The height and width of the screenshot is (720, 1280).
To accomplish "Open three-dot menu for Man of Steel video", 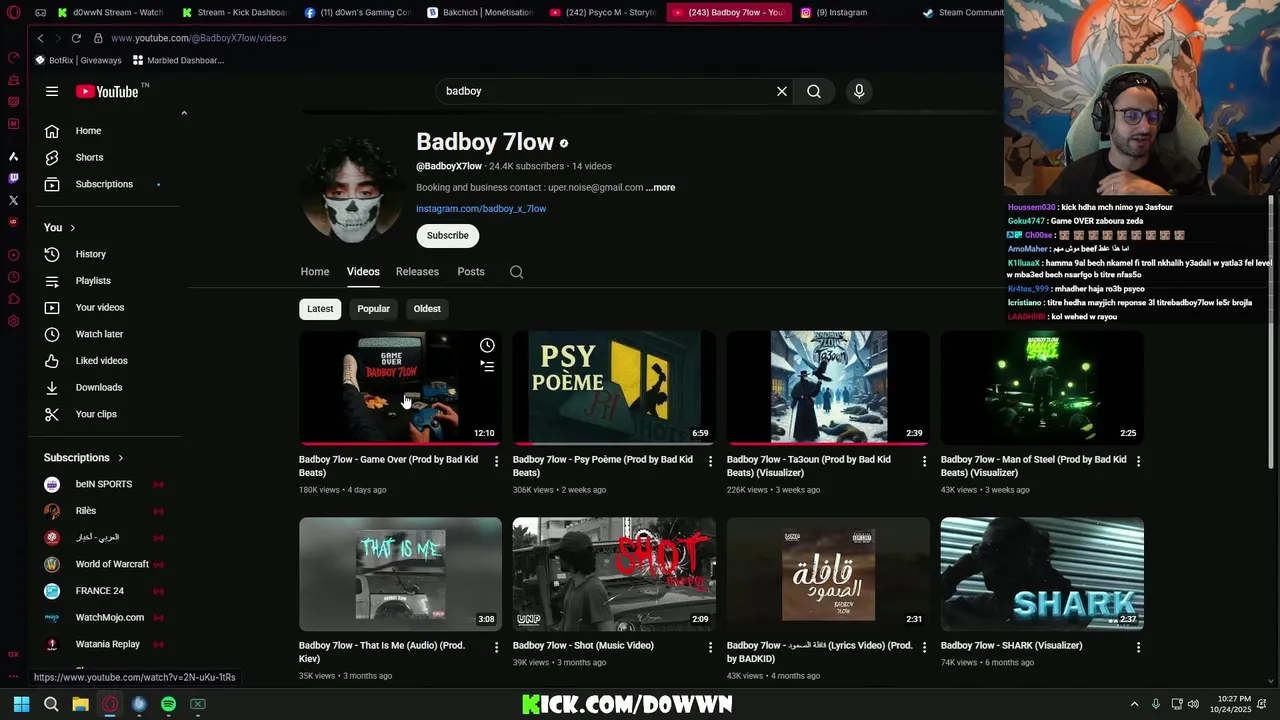I will [1138, 461].
